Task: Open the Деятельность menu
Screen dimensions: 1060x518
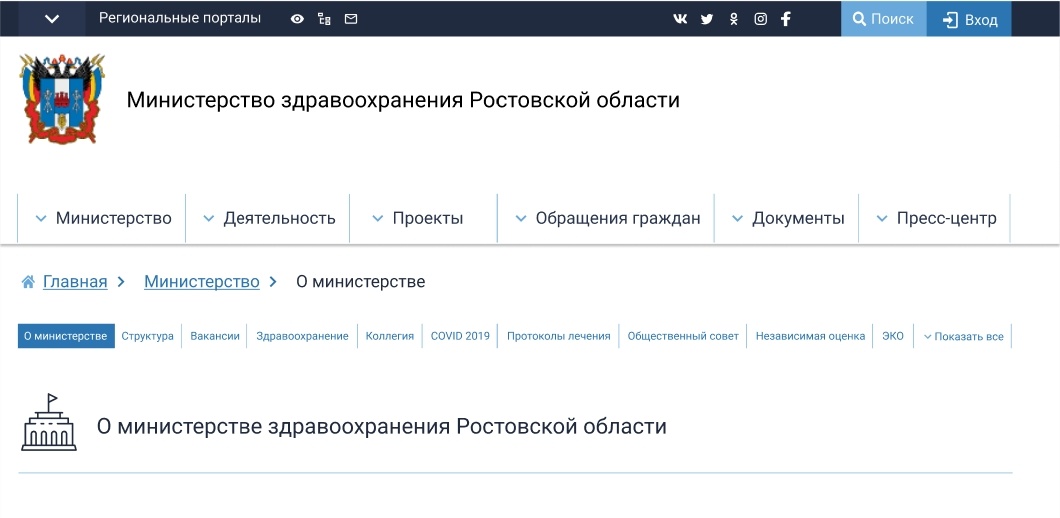Action: (269, 218)
